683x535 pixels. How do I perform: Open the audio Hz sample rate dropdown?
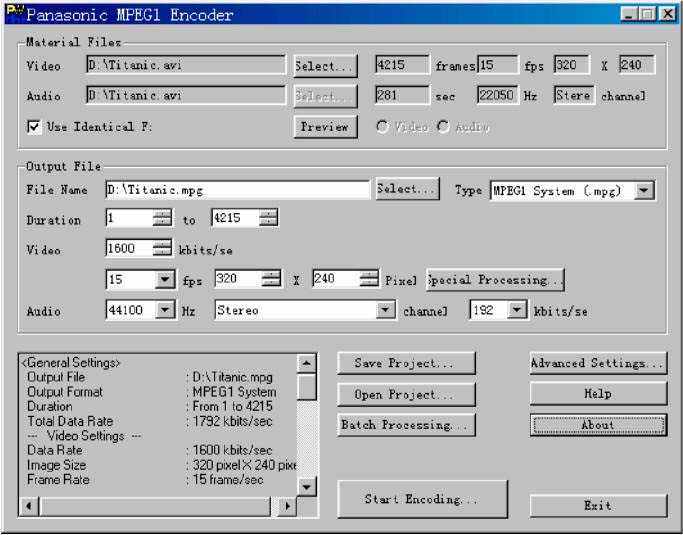point(167,311)
